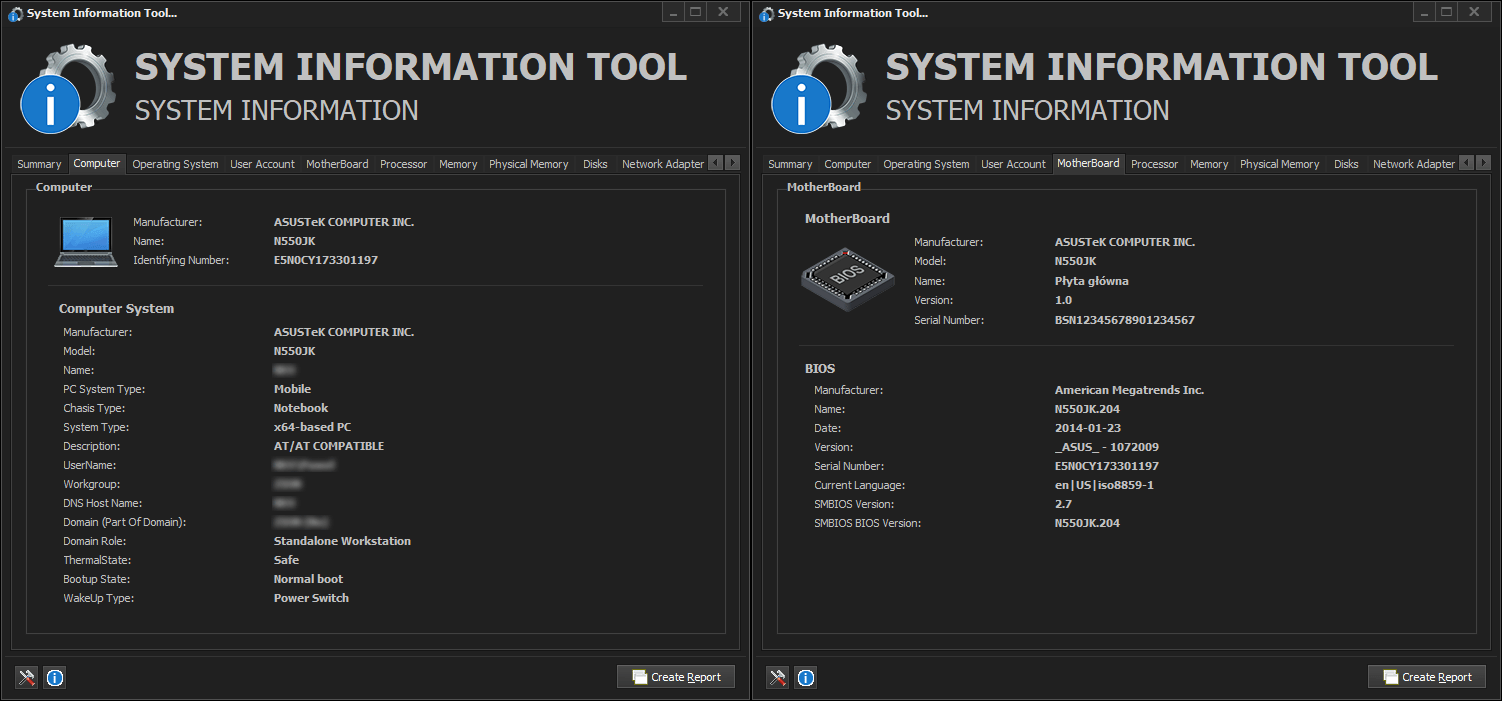Click the 'Notebook' Chasis Type value
Screen dimensions: 1502x701
point(301,408)
